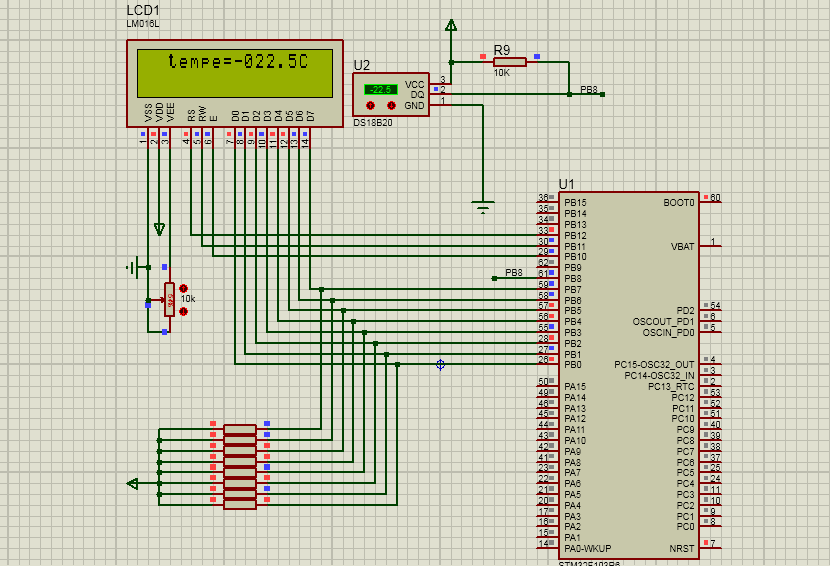The width and height of the screenshot is (830, 566).
Task: Select power arrow on LCD VDD wire
Action: [159, 229]
